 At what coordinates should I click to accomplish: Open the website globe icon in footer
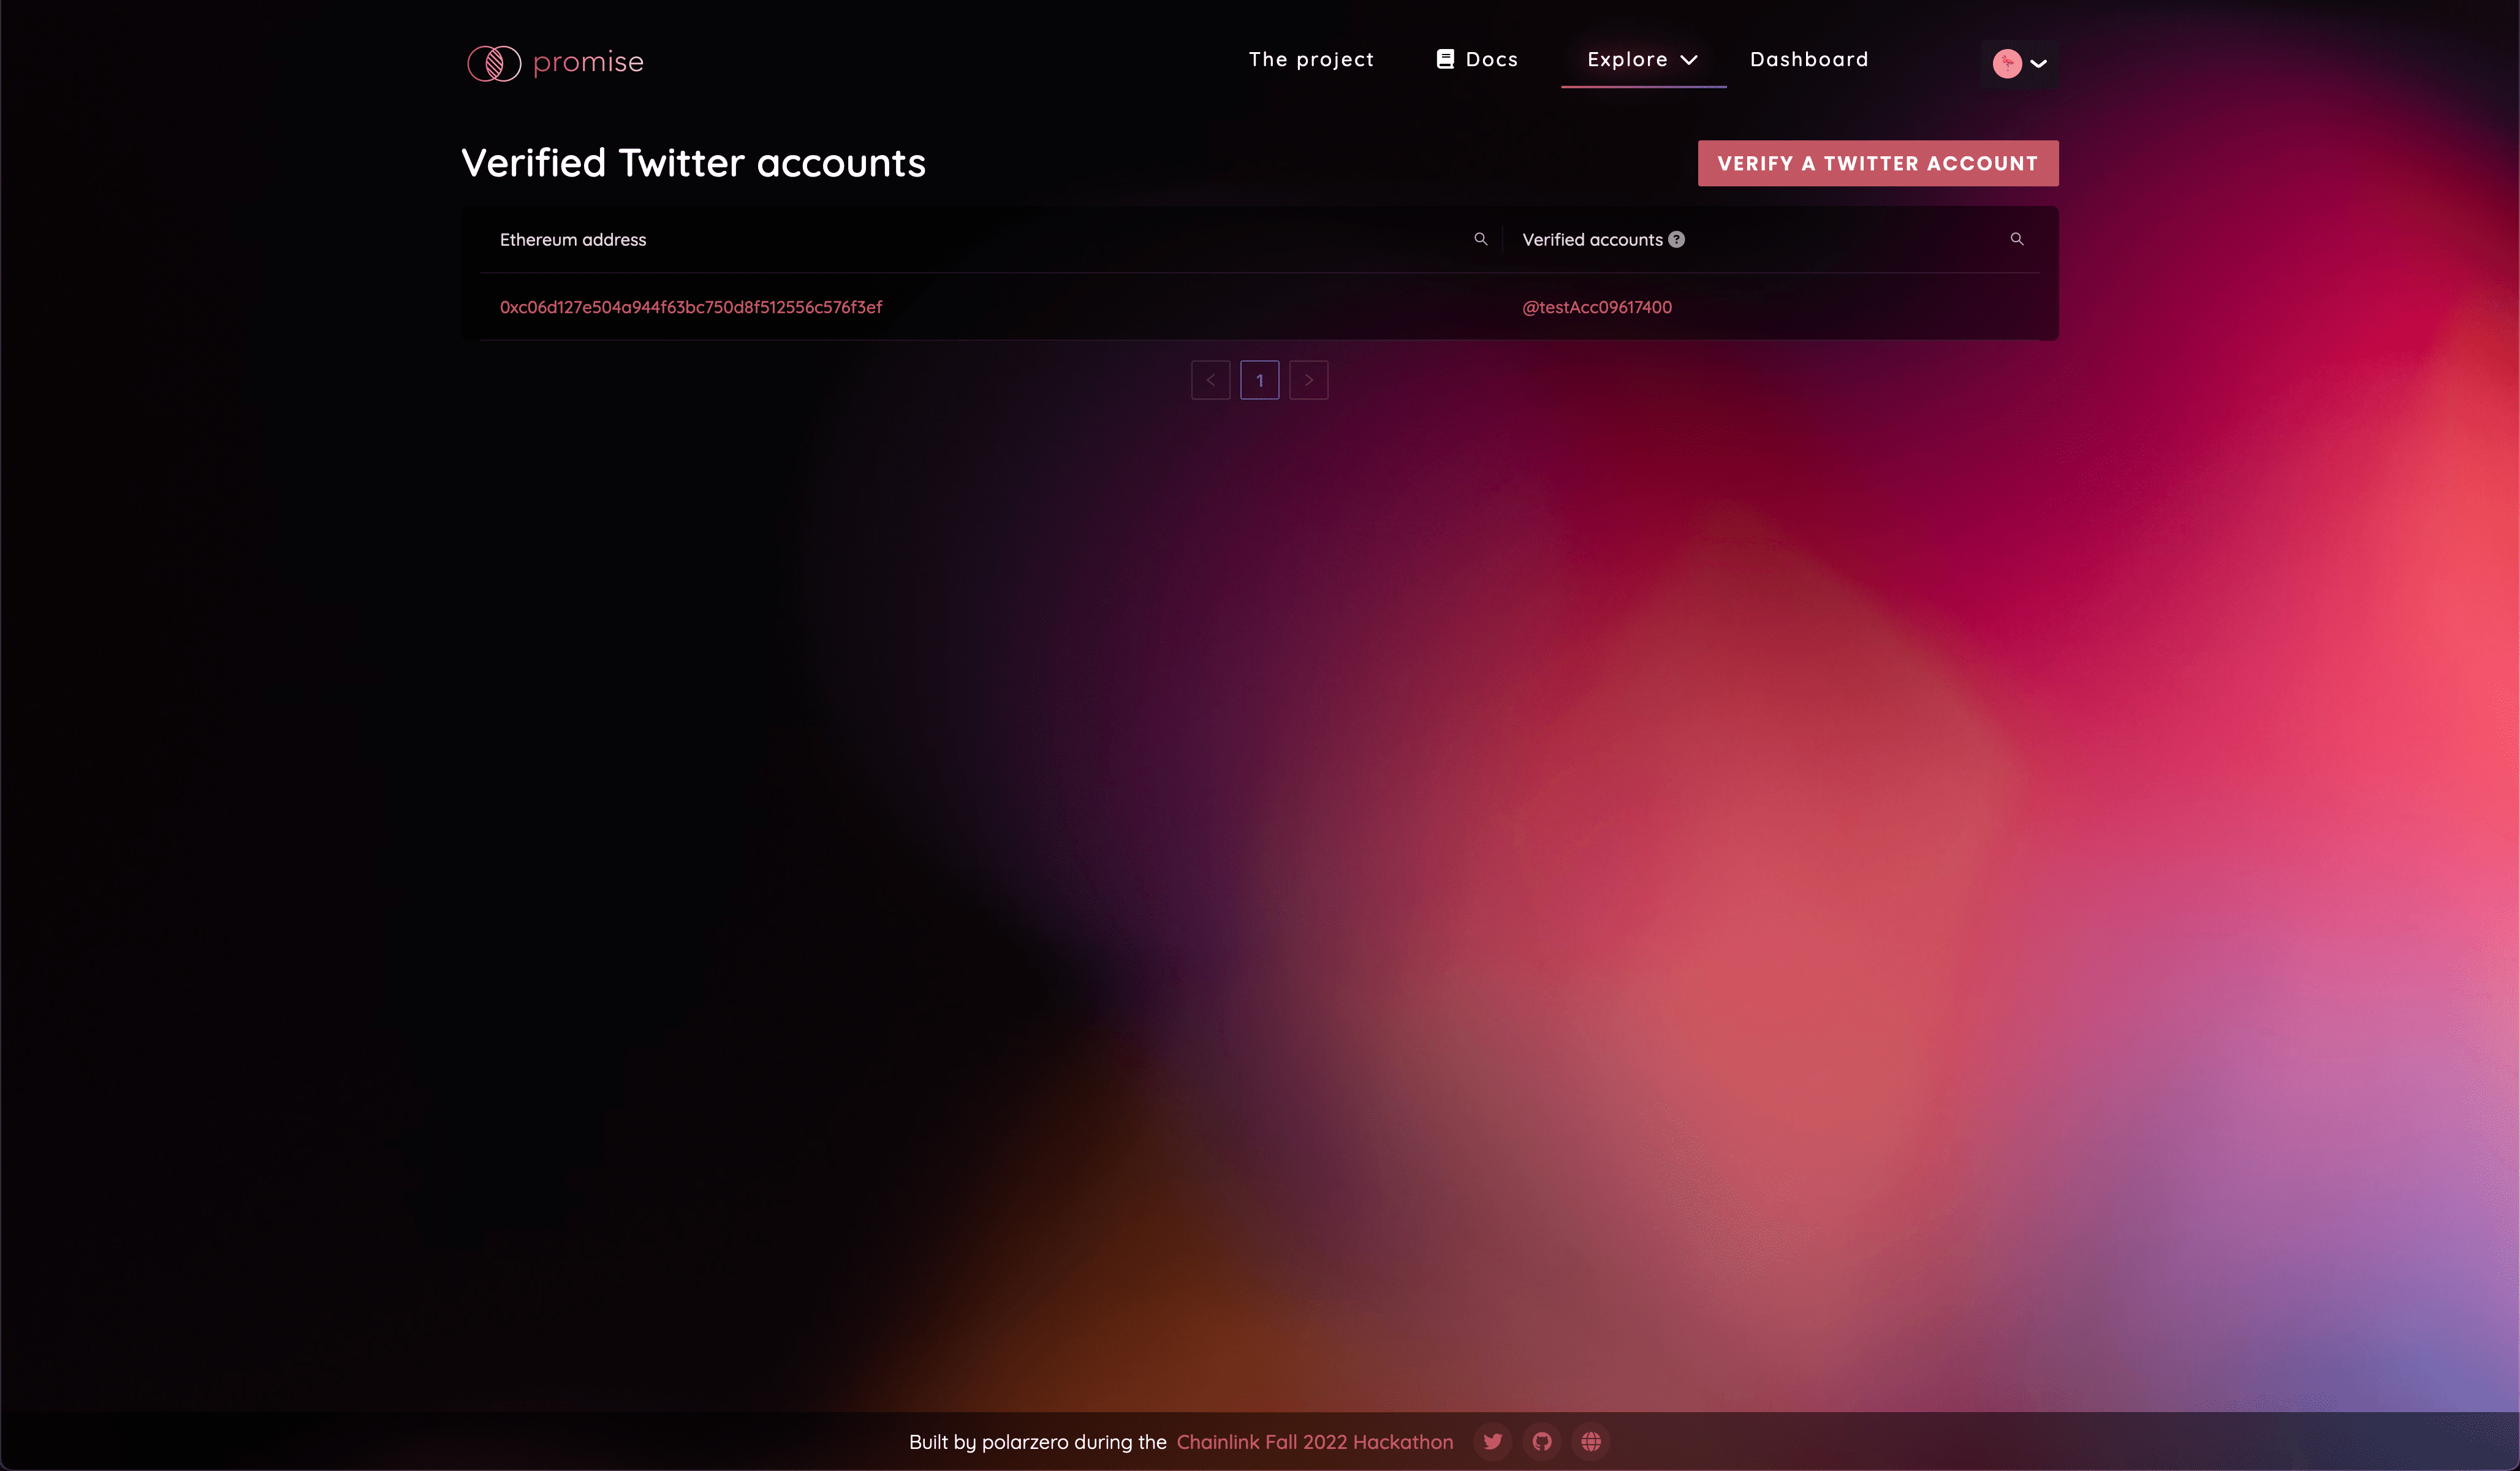pyautogui.click(x=1591, y=1441)
